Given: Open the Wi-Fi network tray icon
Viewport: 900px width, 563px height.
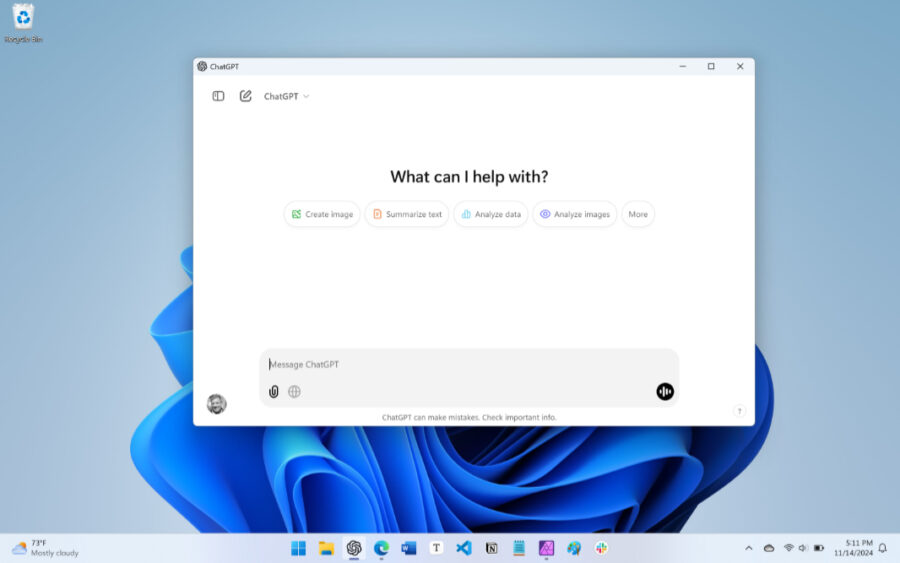Looking at the screenshot, I should pyautogui.click(x=789, y=548).
